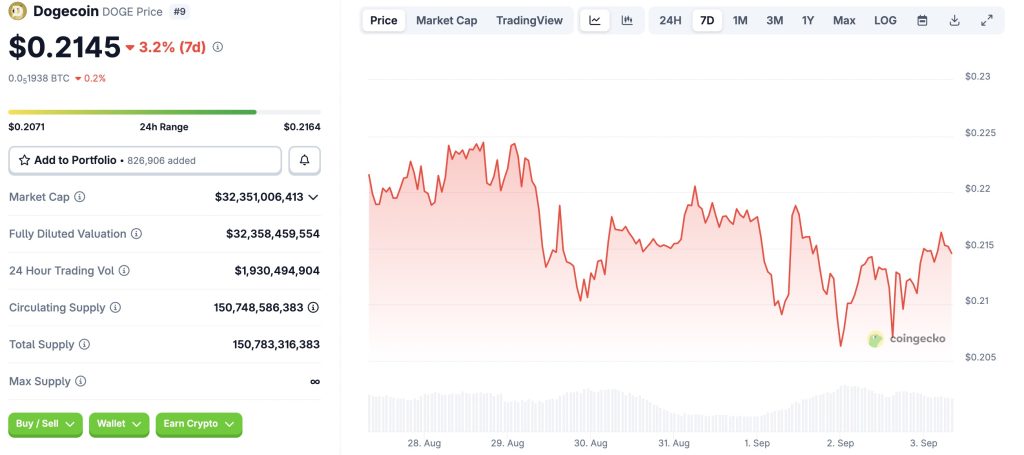Open the Buy / Sell dropdown

tap(45, 424)
